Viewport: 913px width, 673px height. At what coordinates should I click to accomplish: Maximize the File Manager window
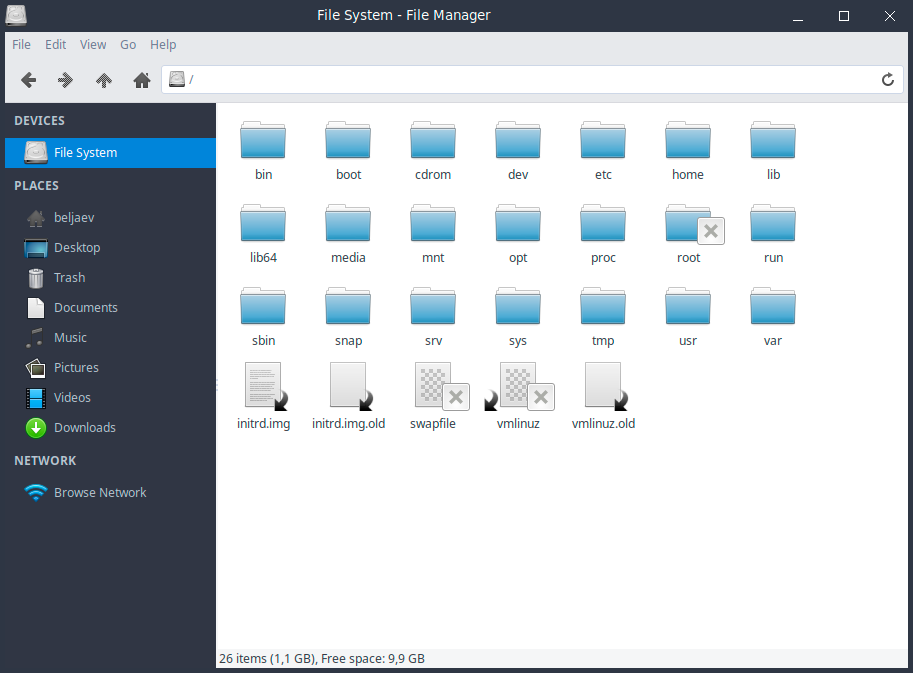(x=844, y=16)
